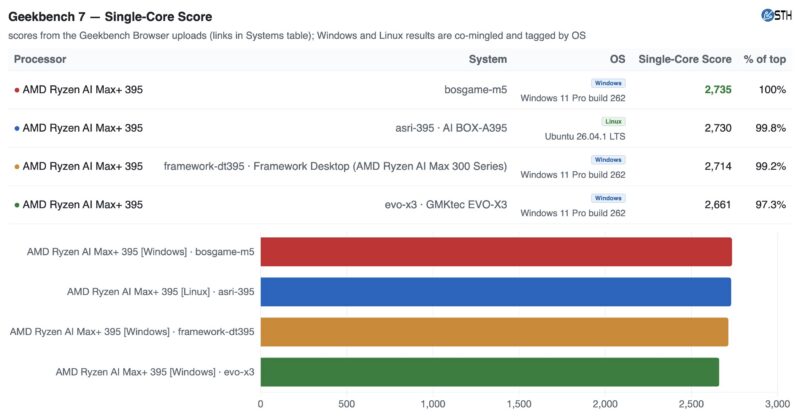Click the red dot beside bosgame-m5 row processor
This screenshot has width=800, height=417.
pyautogui.click(x=17, y=90)
